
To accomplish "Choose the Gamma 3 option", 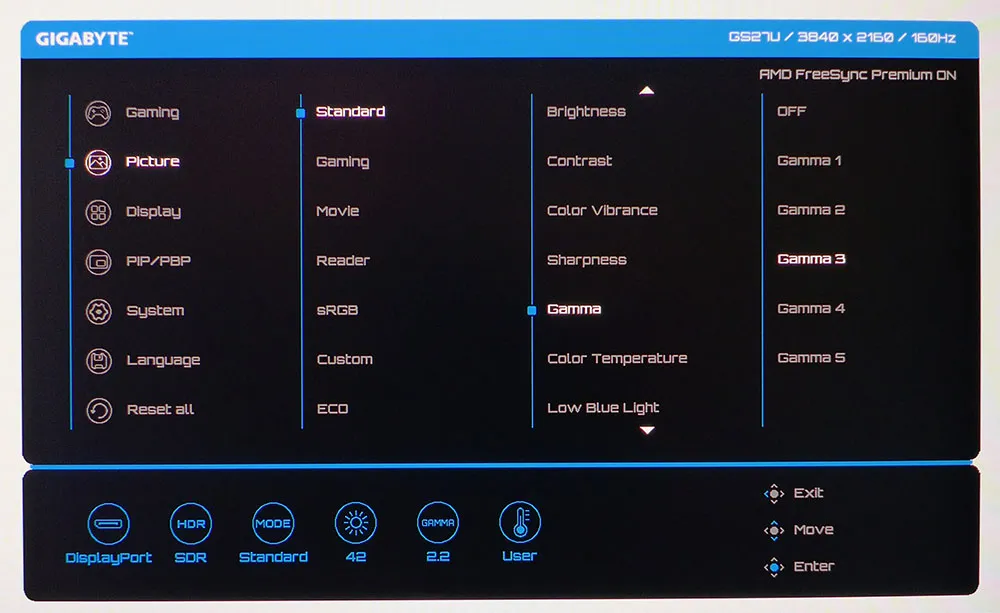I will 811,259.
